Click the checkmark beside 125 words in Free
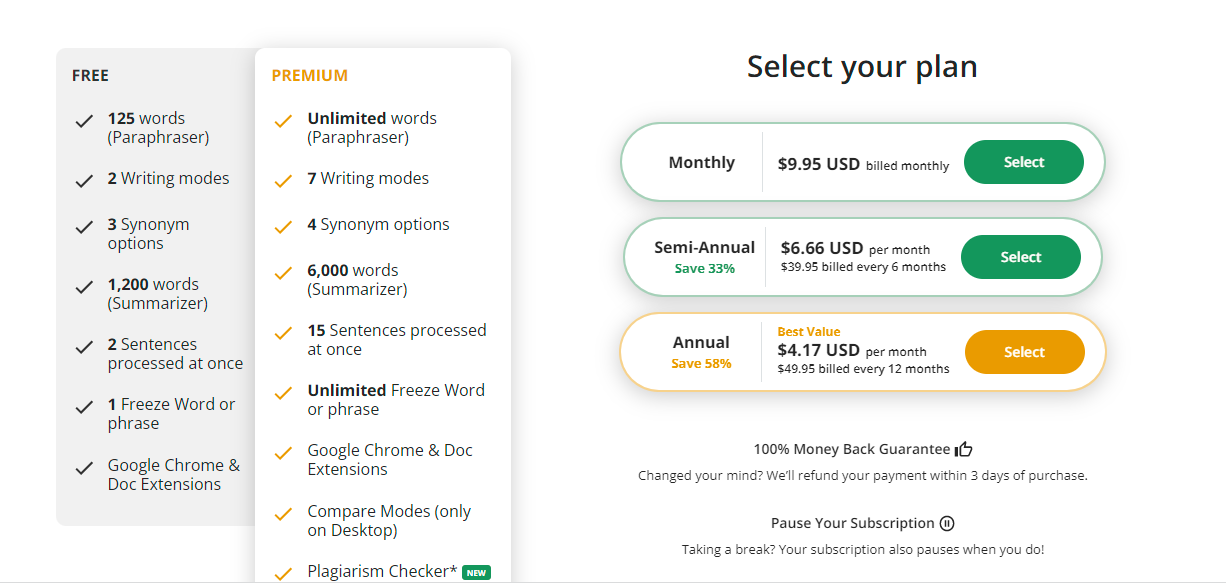 tap(84, 122)
